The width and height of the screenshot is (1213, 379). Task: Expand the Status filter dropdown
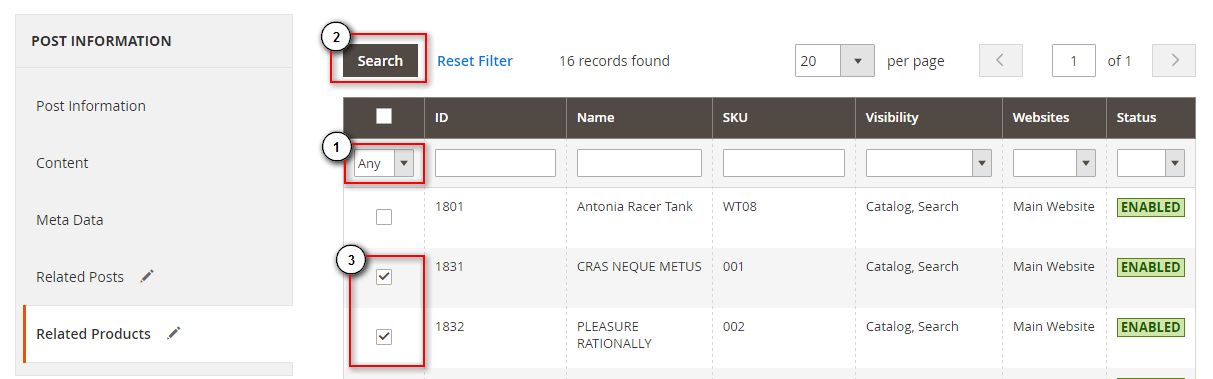click(x=1150, y=163)
